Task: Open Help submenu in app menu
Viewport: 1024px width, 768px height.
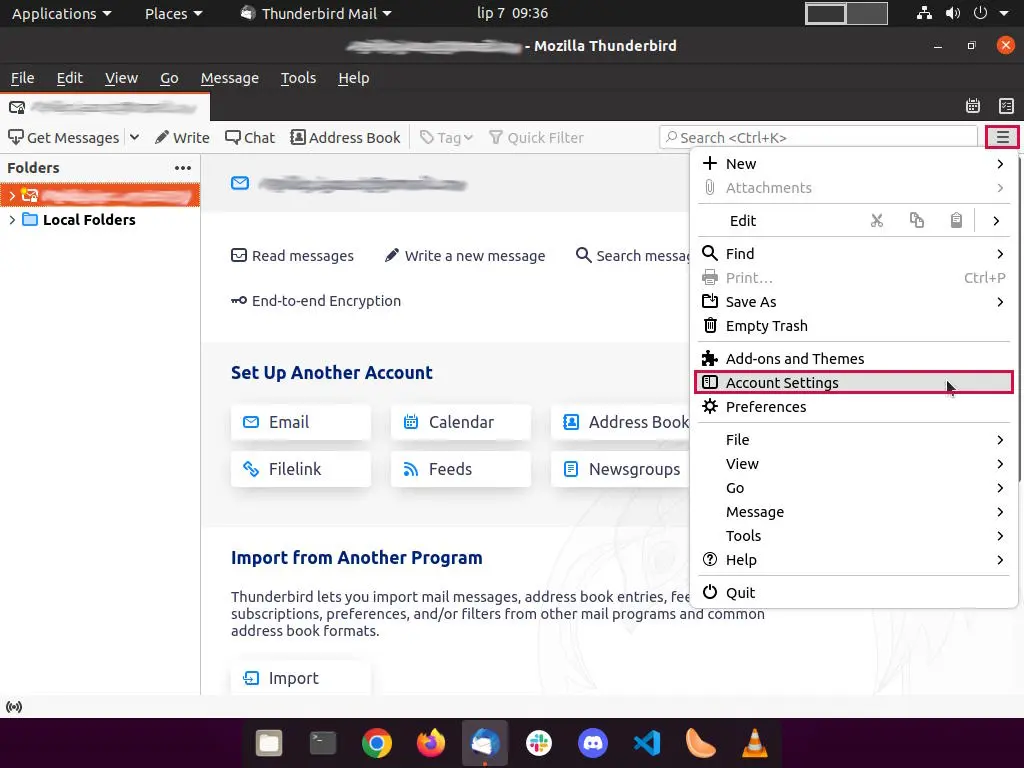Action: [854, 560]
